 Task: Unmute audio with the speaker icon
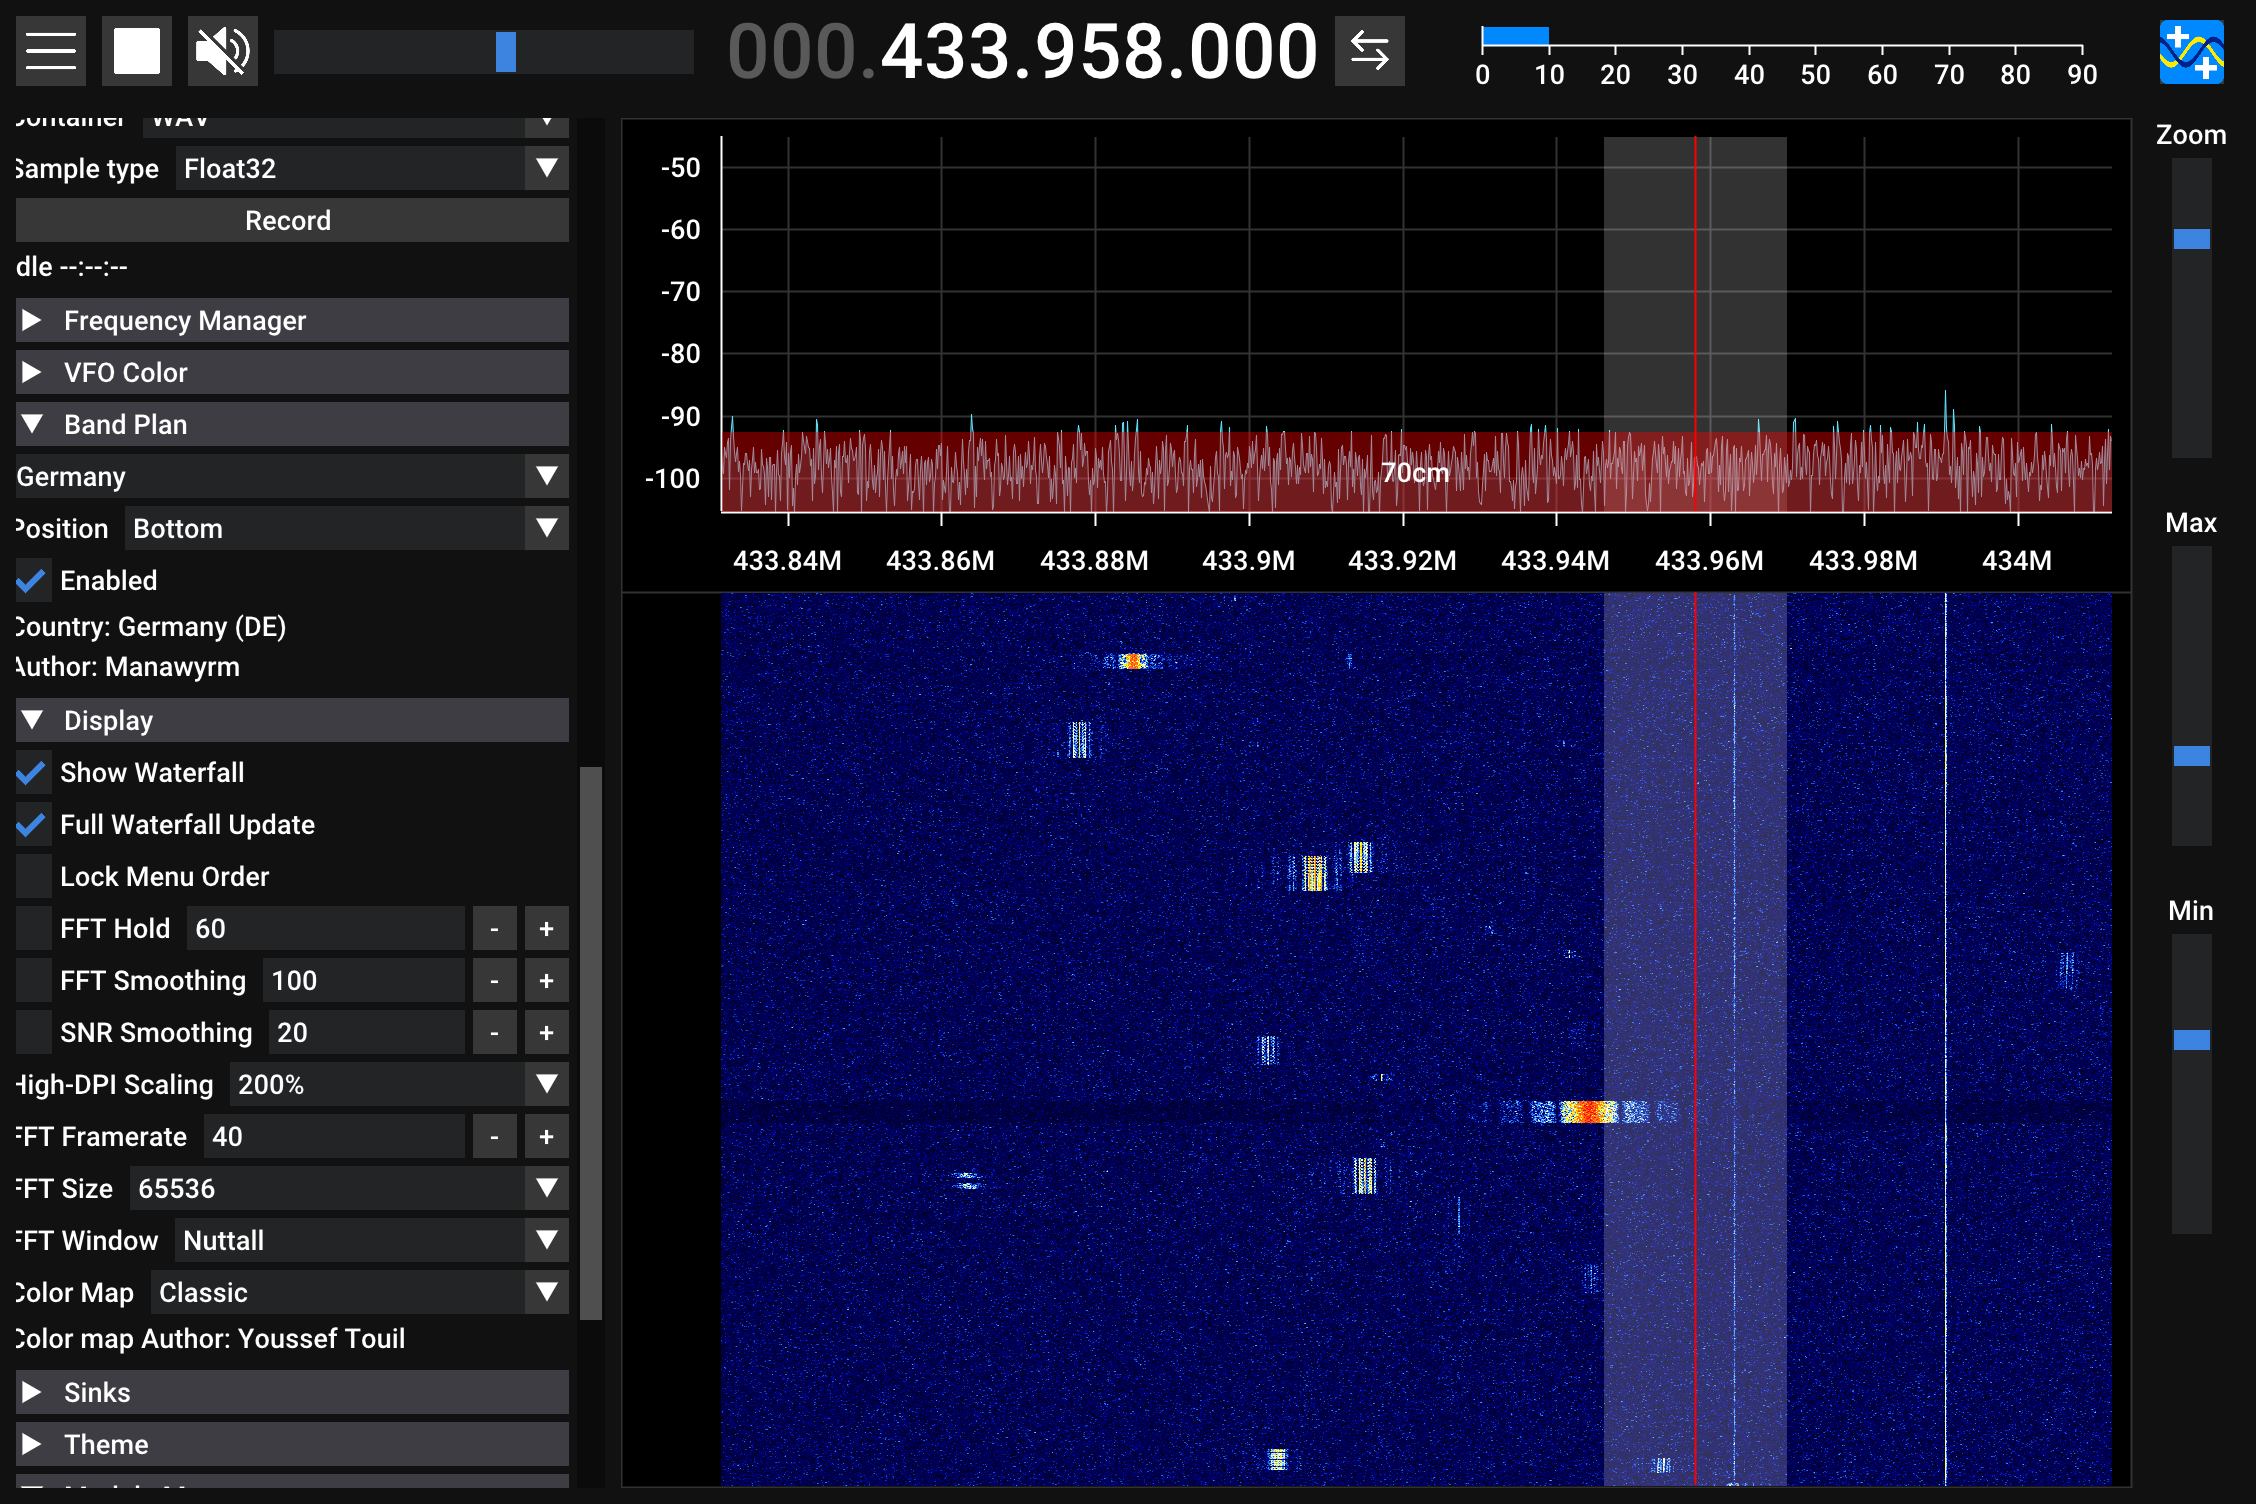(223, 51)
